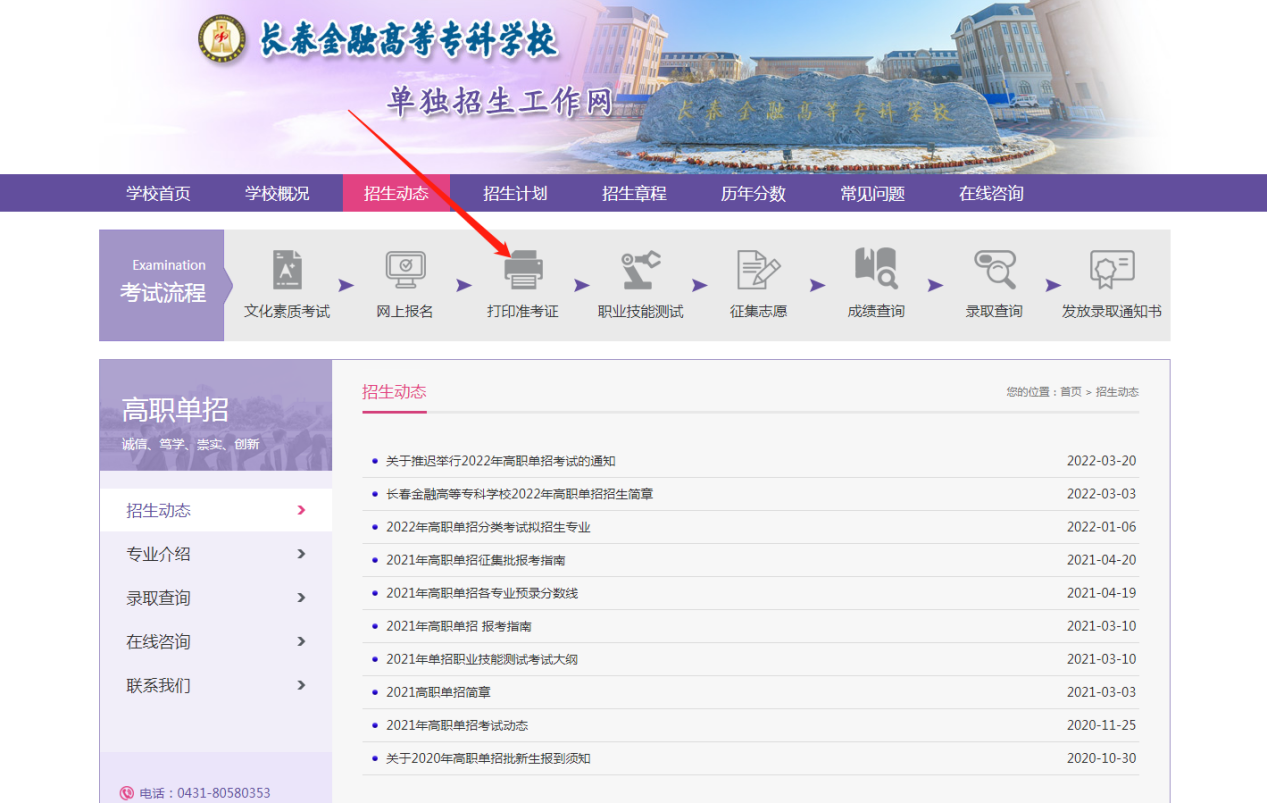Click the phone icon beside 0431-80580353
This screenshot has width=1267, height=803.
[x=126, y=793]
